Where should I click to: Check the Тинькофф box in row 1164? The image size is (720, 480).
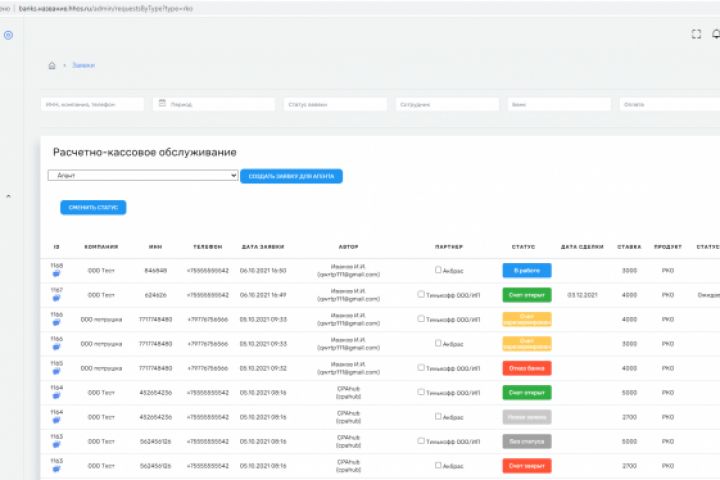point(421,392)
